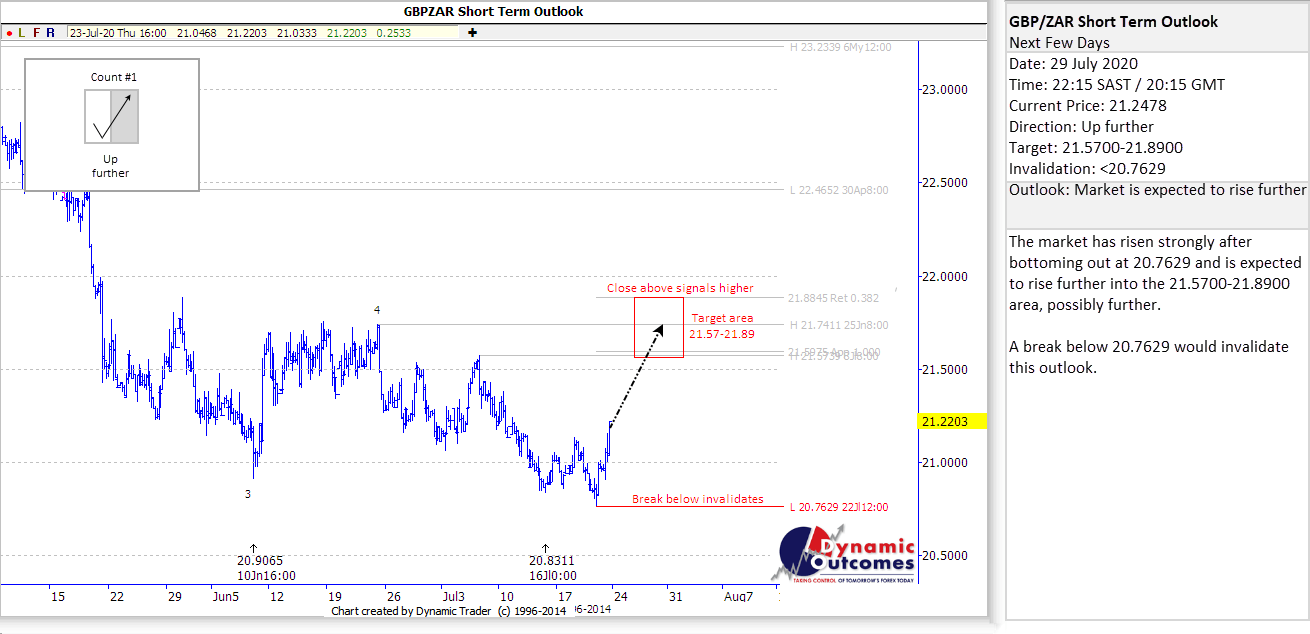
Task: Click the 21.5000 price axis label
Action: [944, 370]
